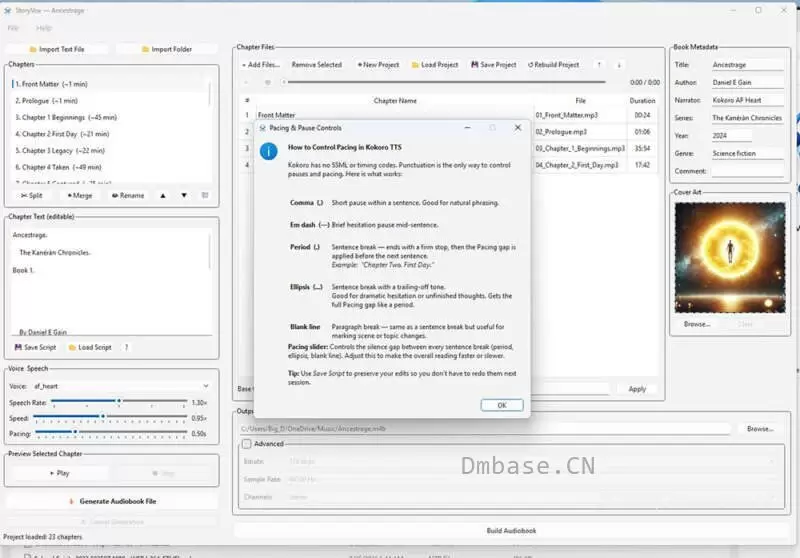Click the playback button left of Chapter Files seek bar

point(246,82)
